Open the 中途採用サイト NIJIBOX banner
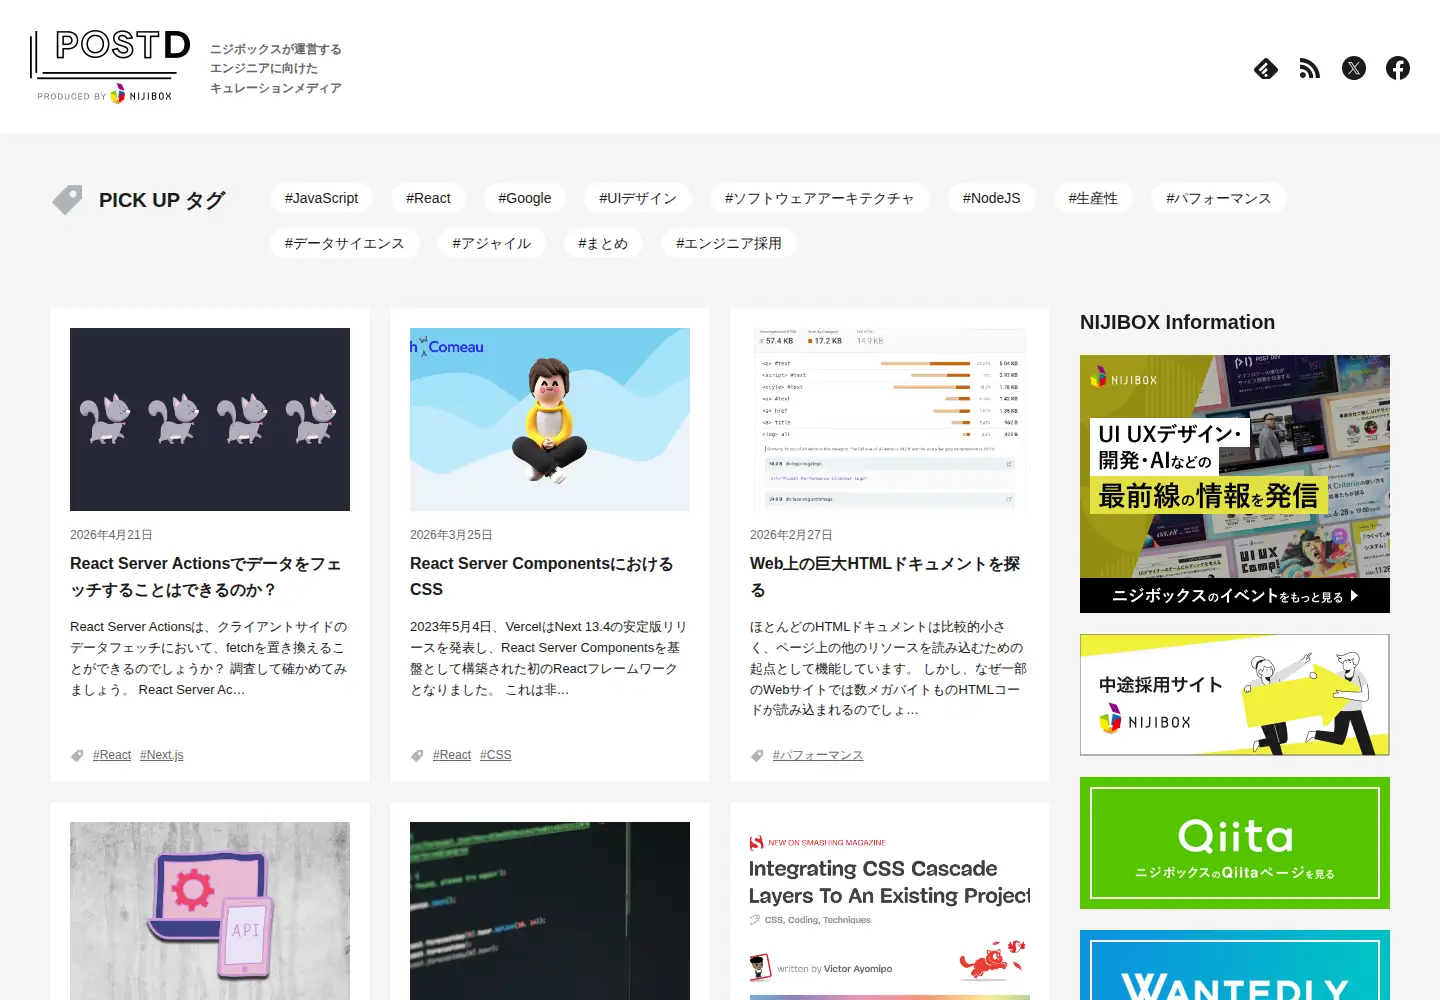1440x1000 pixels. 1235,695
